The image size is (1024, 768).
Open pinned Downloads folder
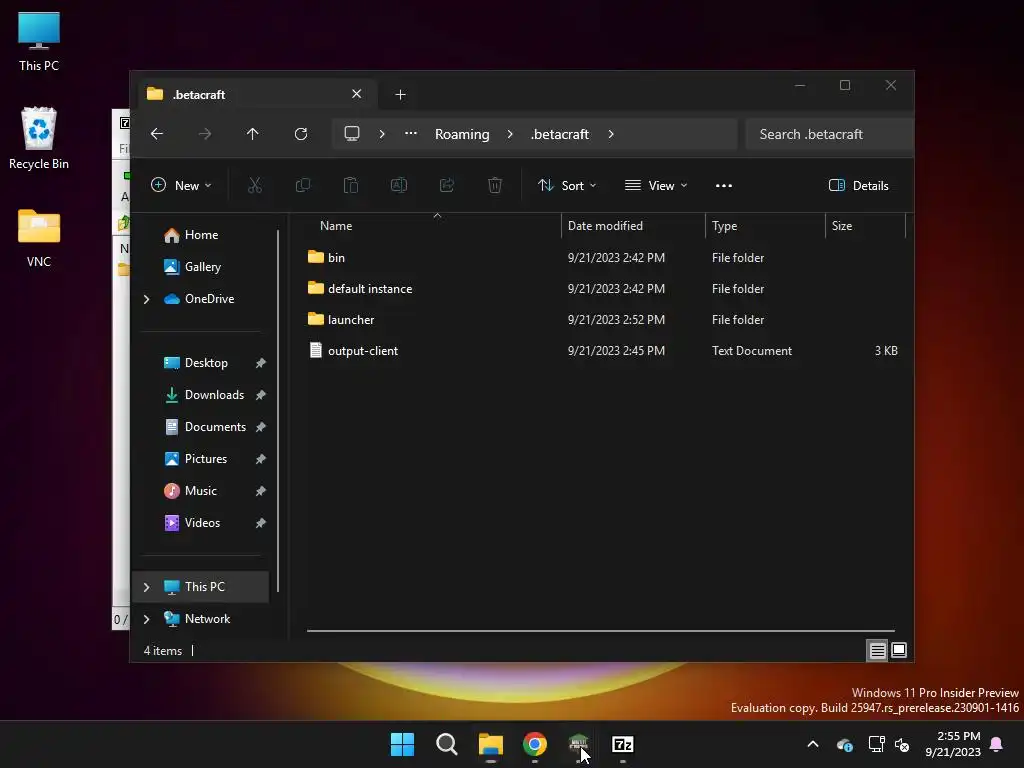coord(214,395)
